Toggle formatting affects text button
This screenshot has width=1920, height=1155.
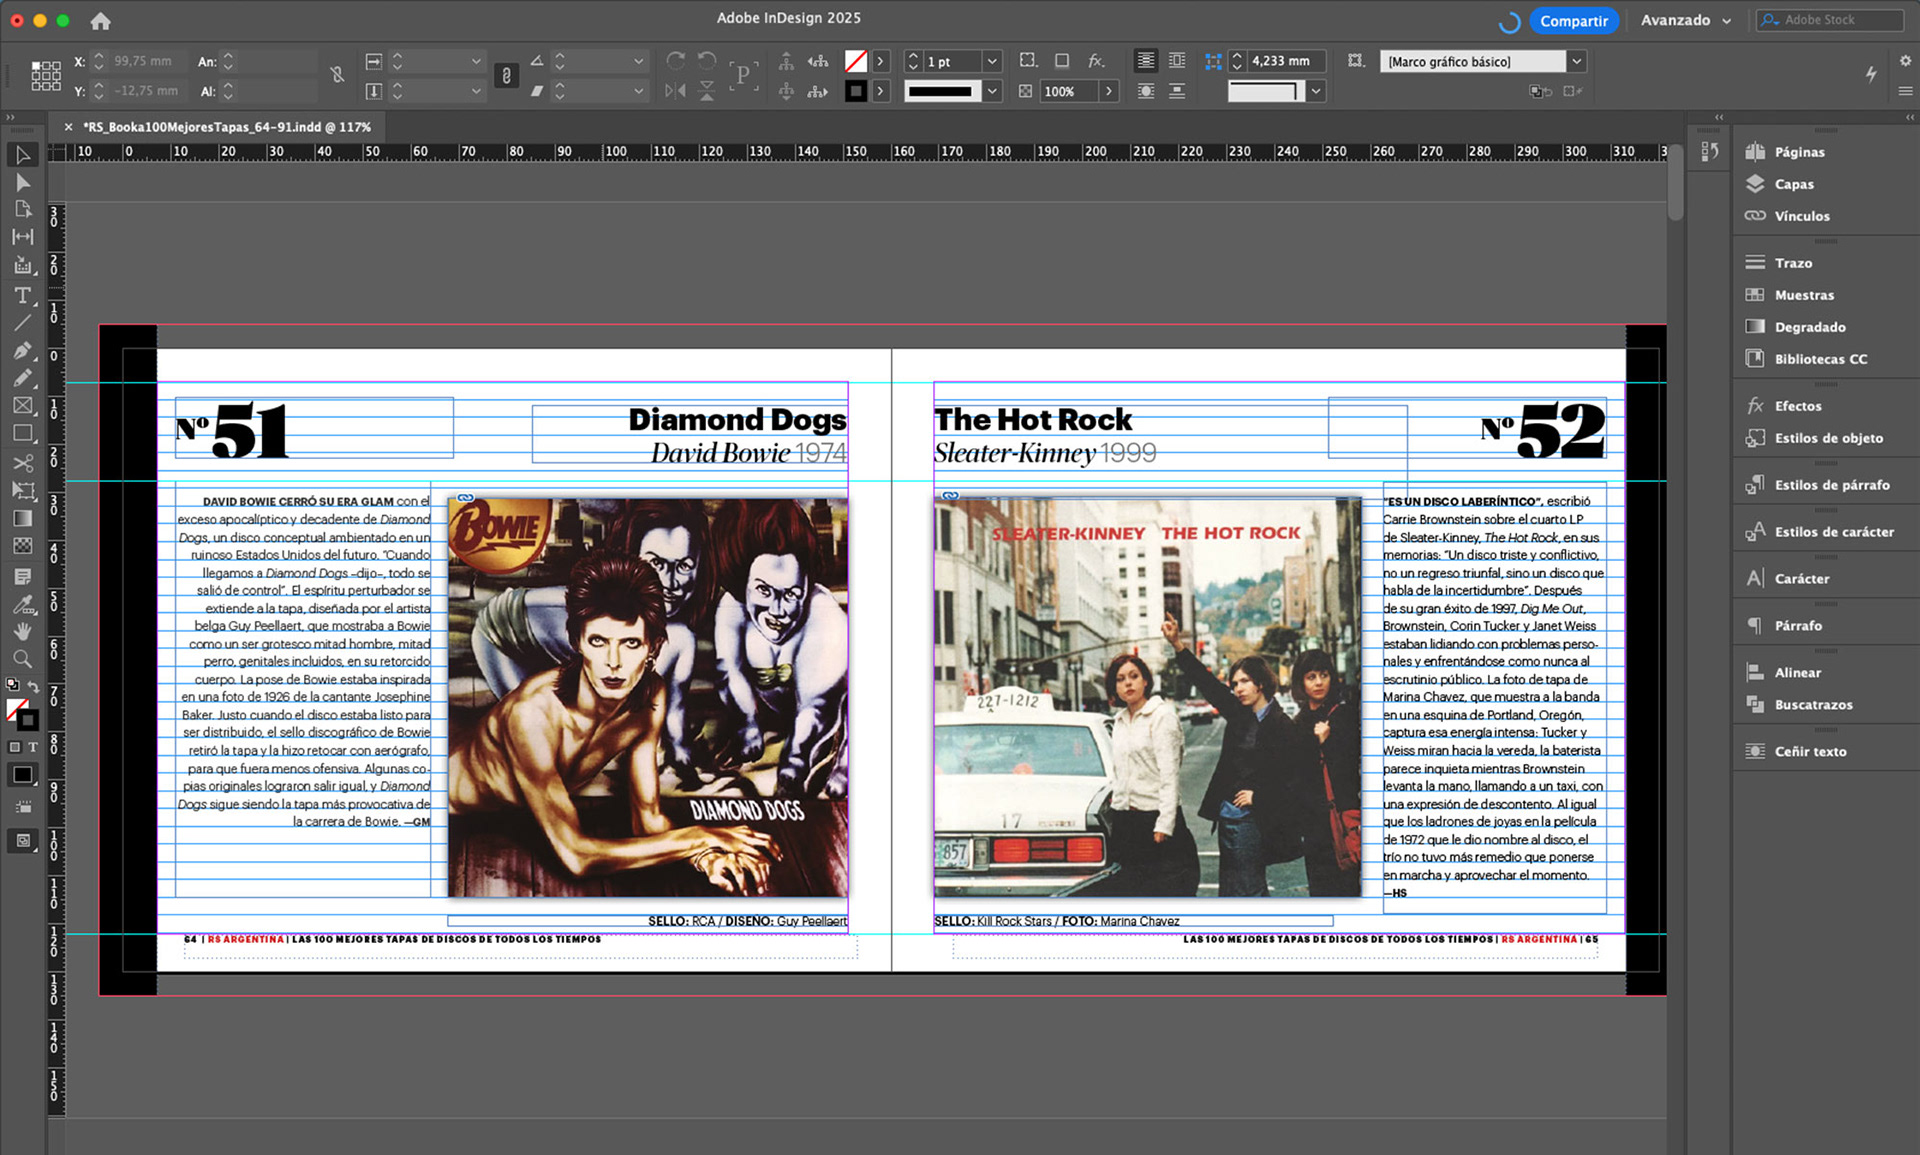(33, 747)
